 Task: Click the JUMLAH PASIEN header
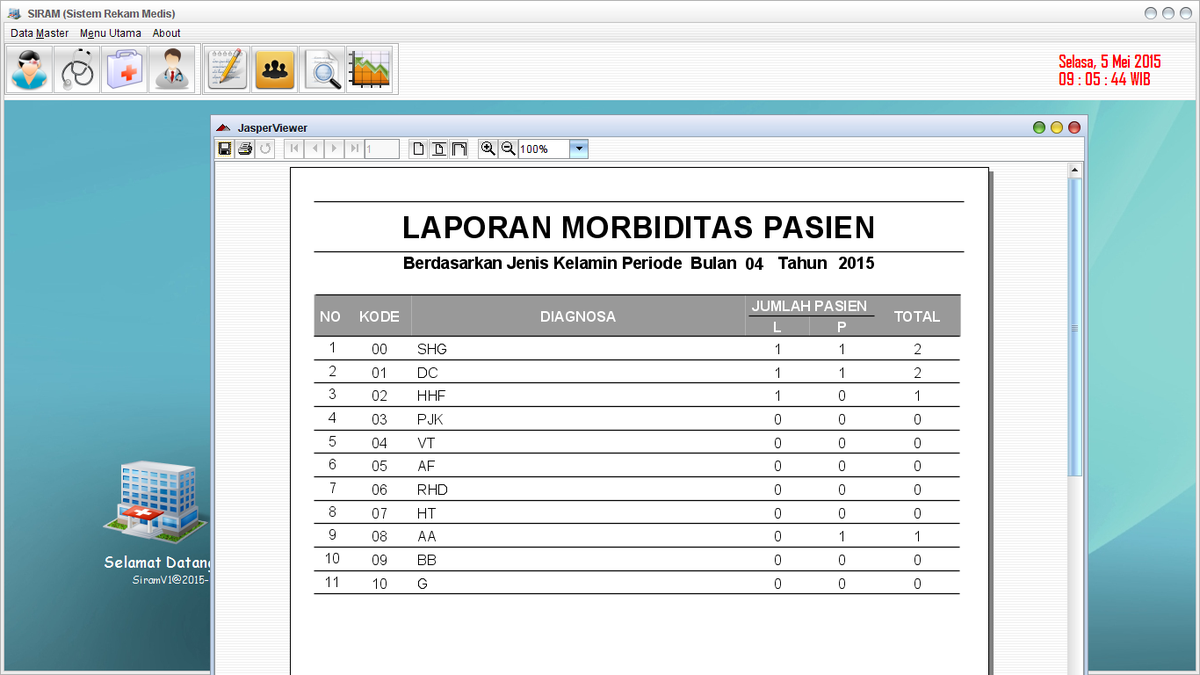(810, 306)
